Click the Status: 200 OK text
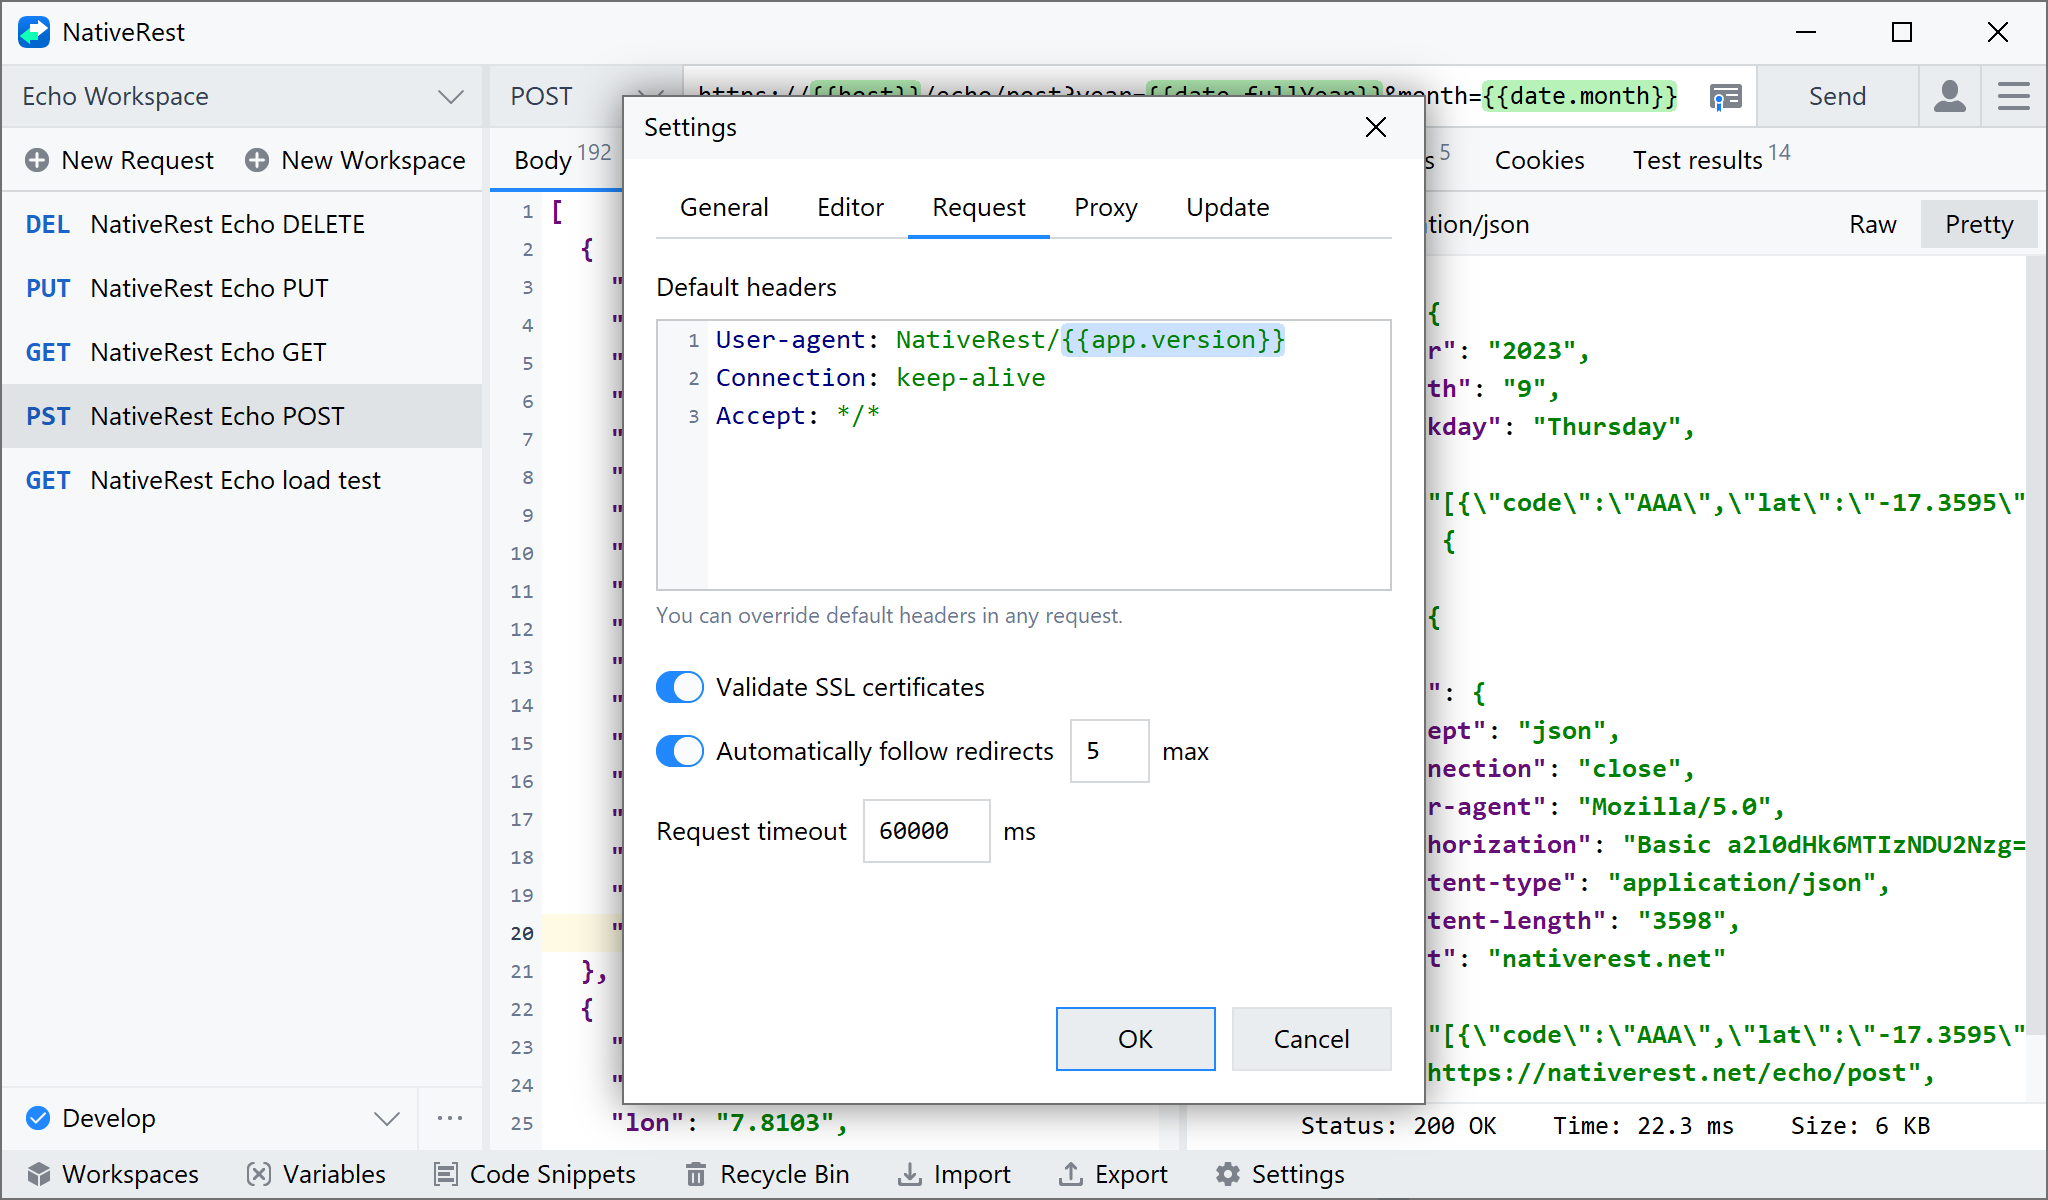The width and height of the screenshot is (2048, 1200). tap(1398, 1126)
